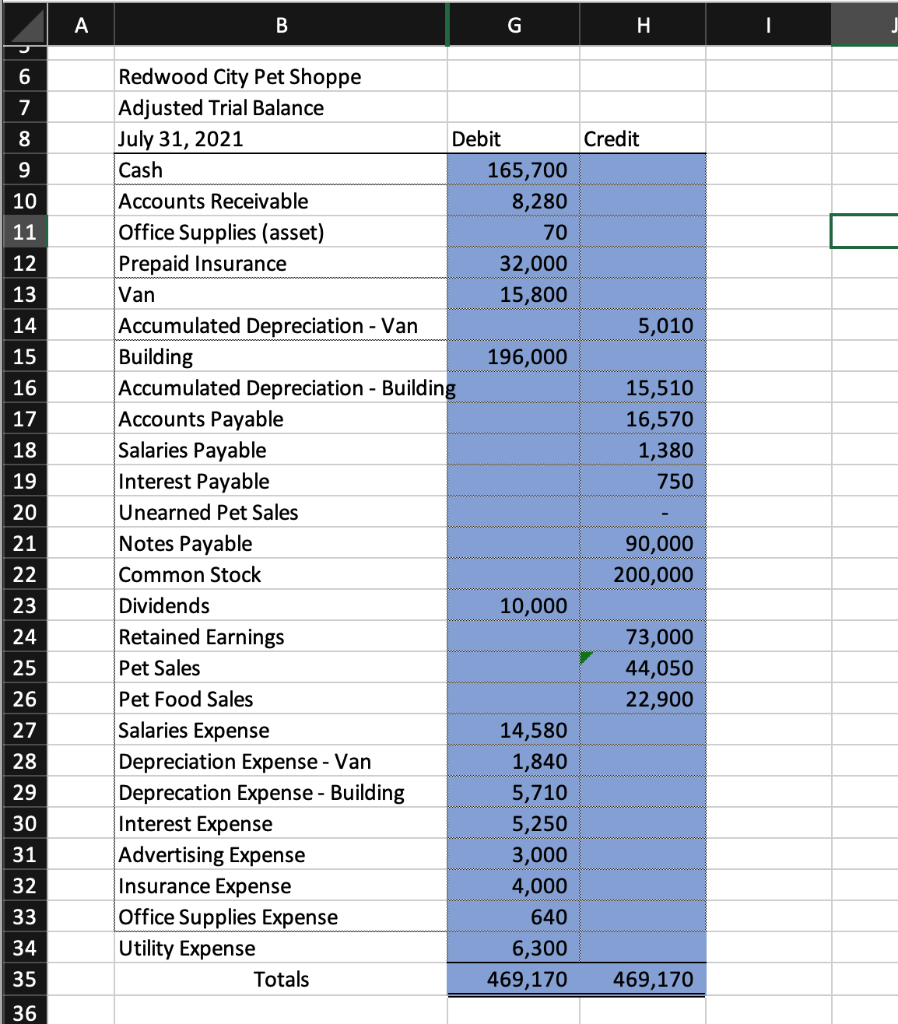Click the 'Utility Expense' label cell

tap(281, 948)
